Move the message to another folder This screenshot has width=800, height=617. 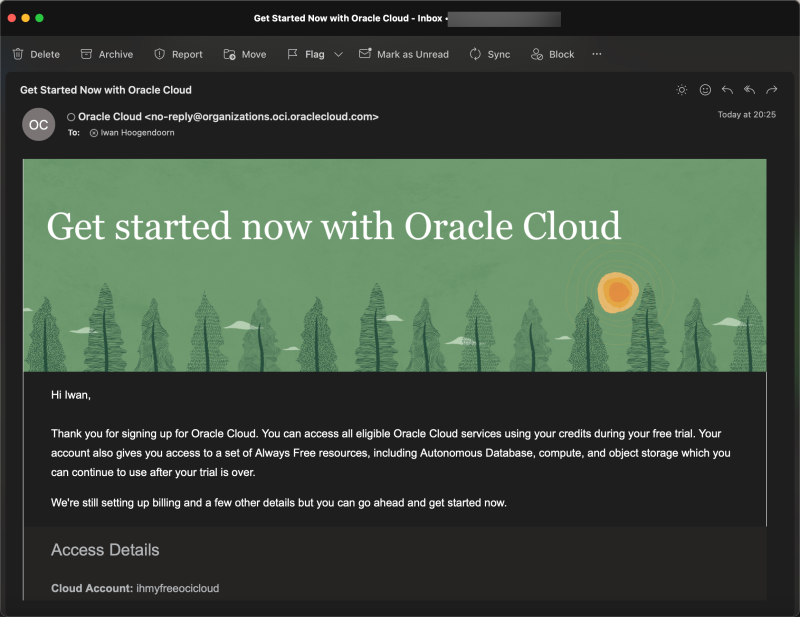(244, 54)
